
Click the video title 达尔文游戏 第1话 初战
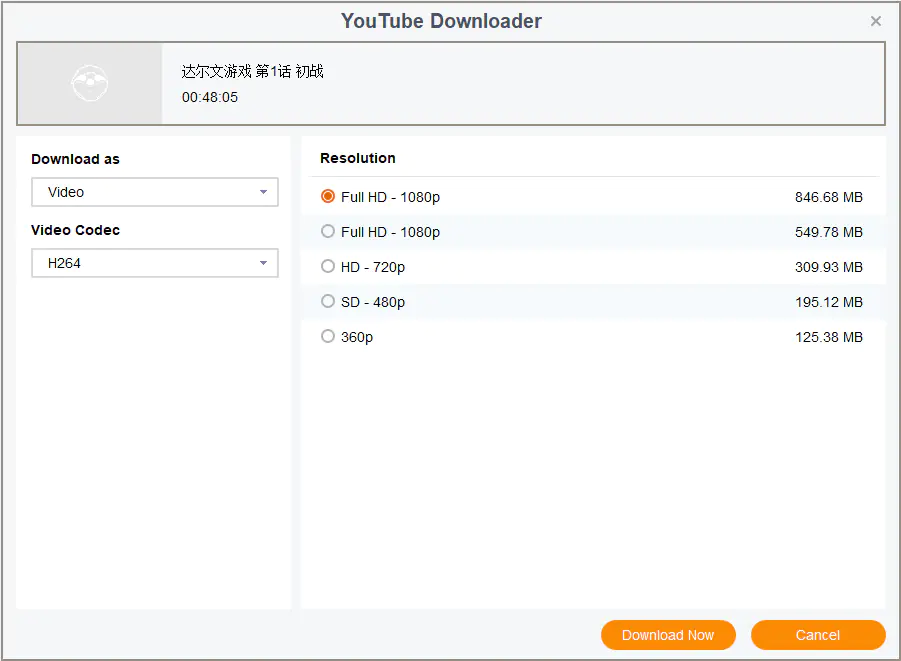[x=252, y=72]
